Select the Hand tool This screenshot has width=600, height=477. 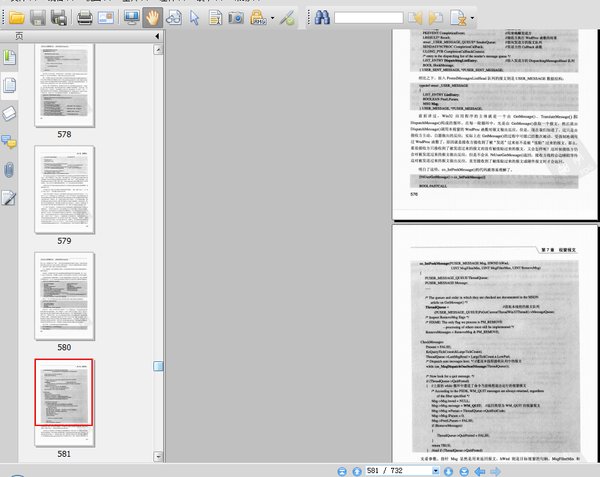pos(152,18)
